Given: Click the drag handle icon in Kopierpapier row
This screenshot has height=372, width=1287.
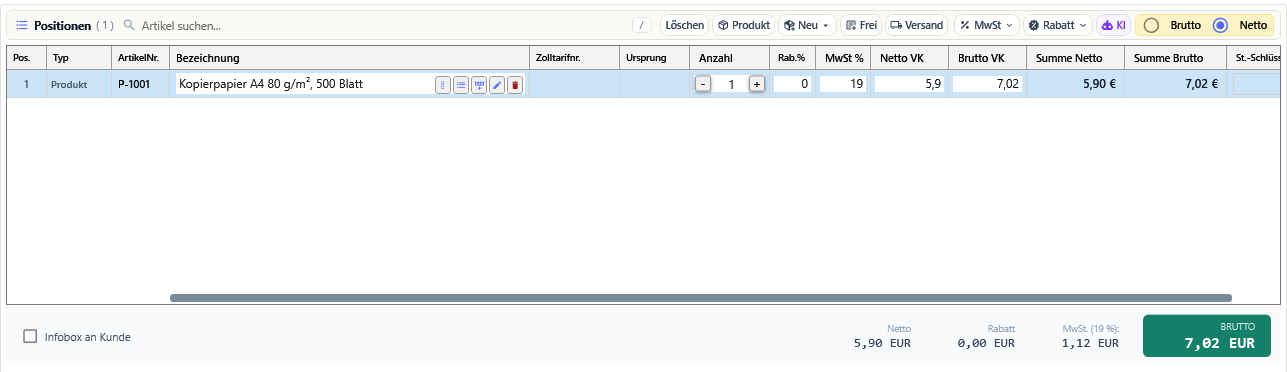Looking at the screenshot, I should pyautogui.click(x=443, y=85).
